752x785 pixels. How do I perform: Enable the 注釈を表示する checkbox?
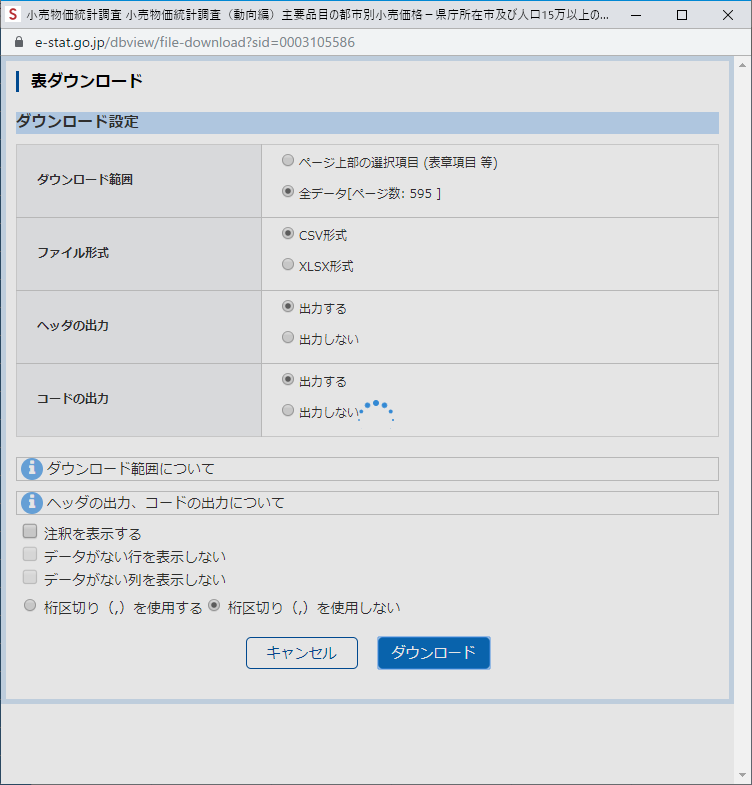[30, 533]
